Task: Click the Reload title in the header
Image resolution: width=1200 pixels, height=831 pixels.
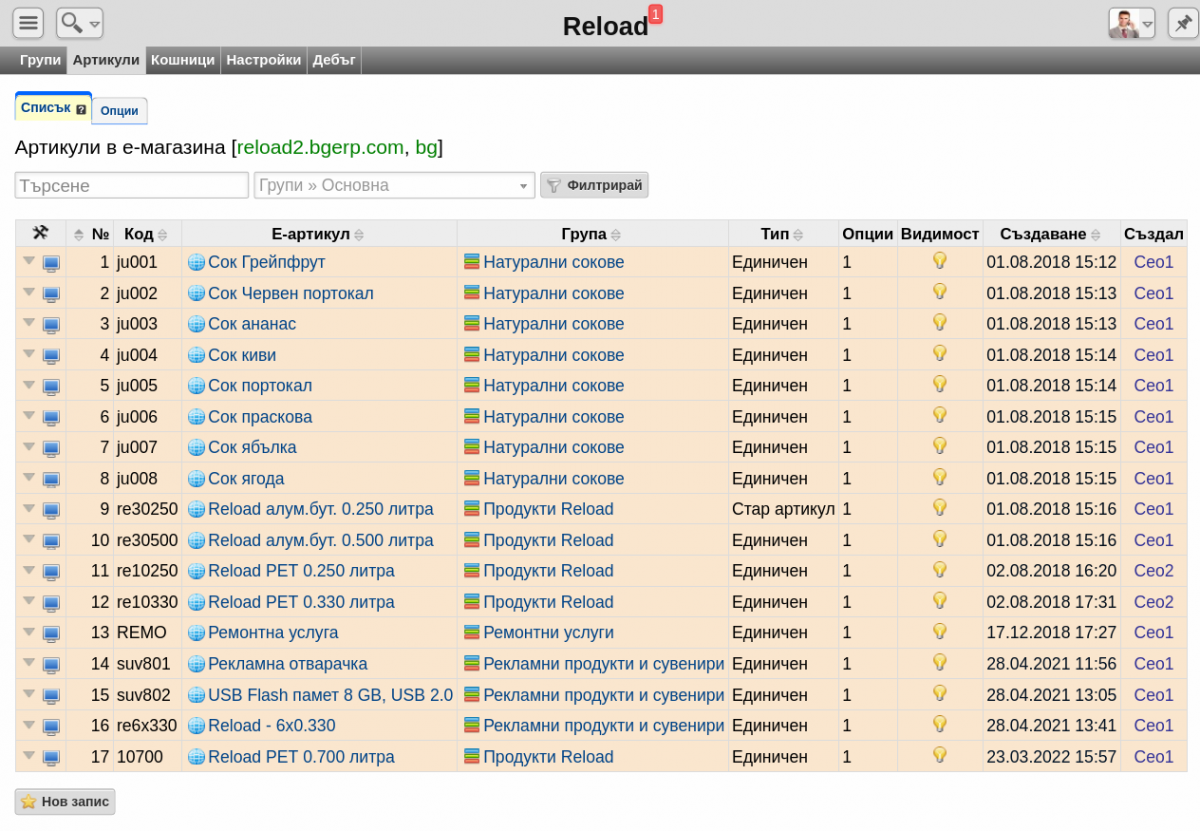Action: (605, 27)
